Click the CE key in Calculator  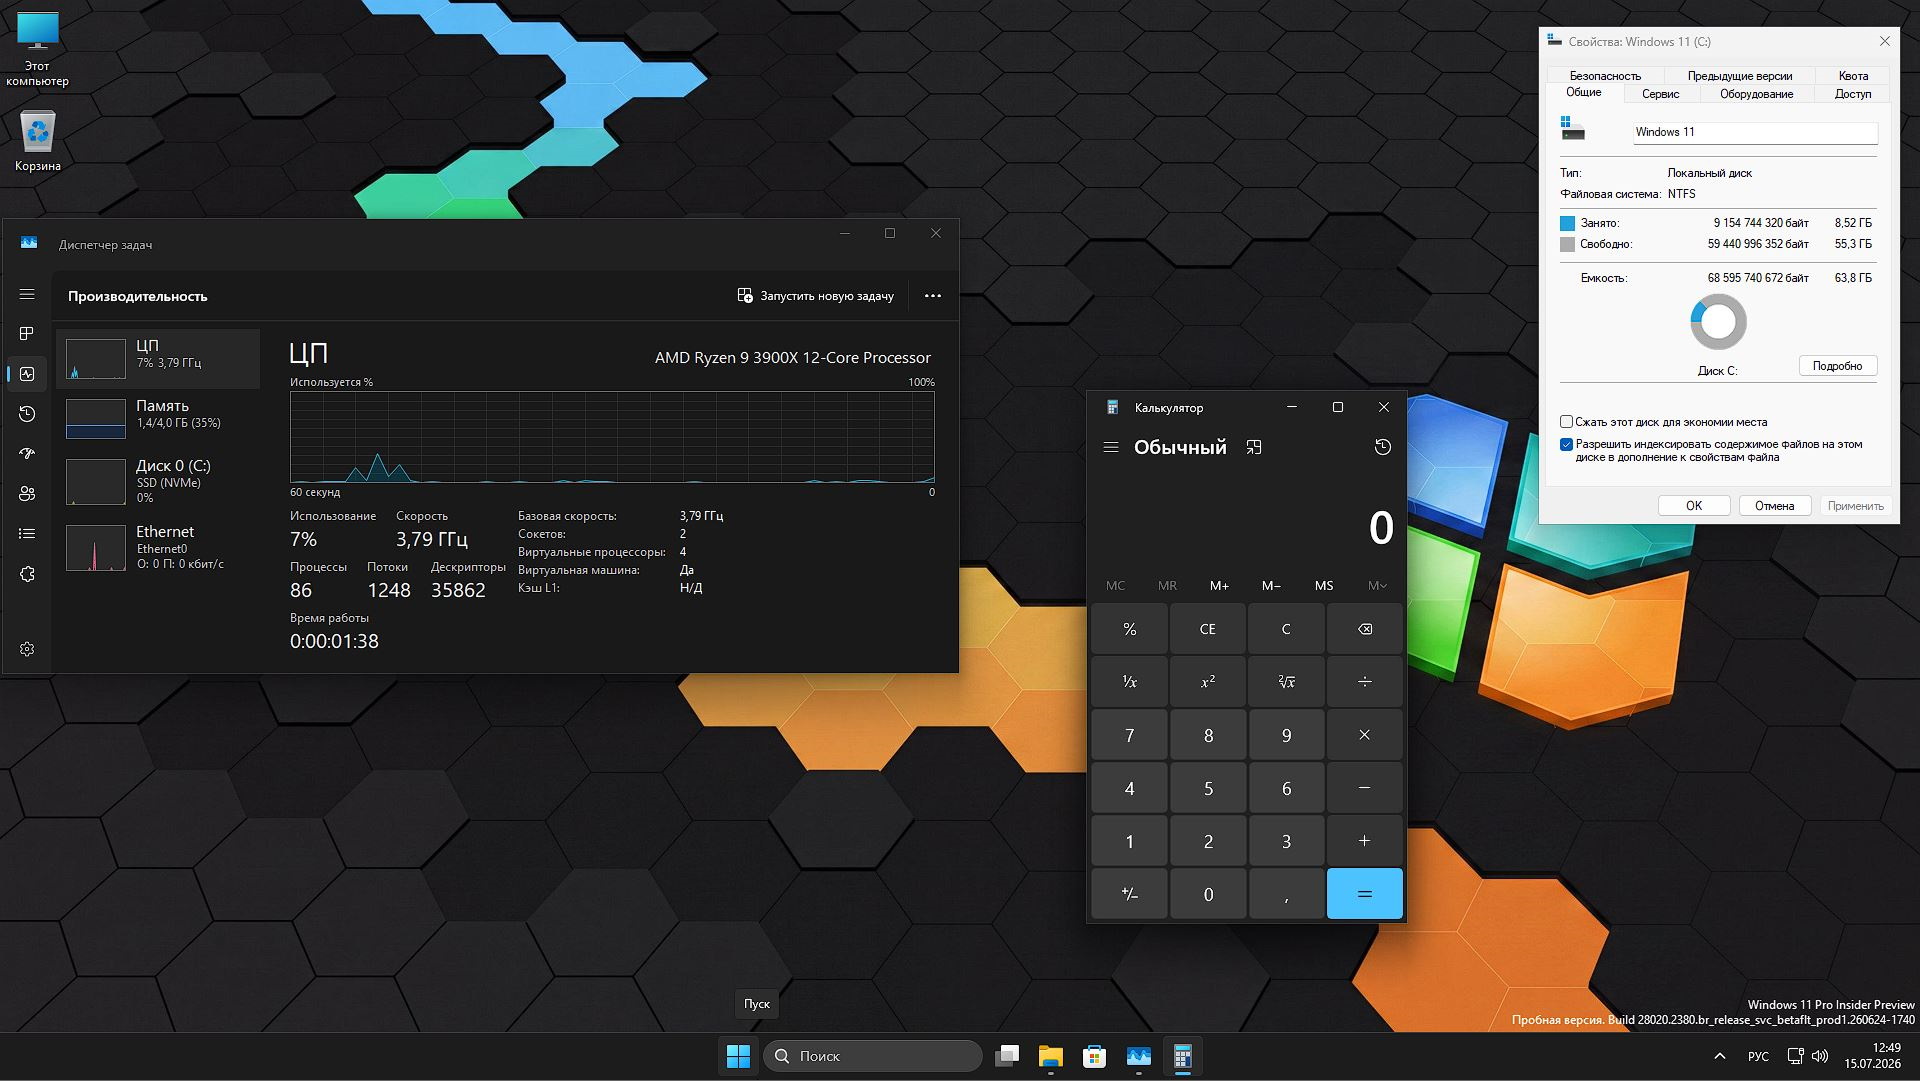[x=1207, y=629]
